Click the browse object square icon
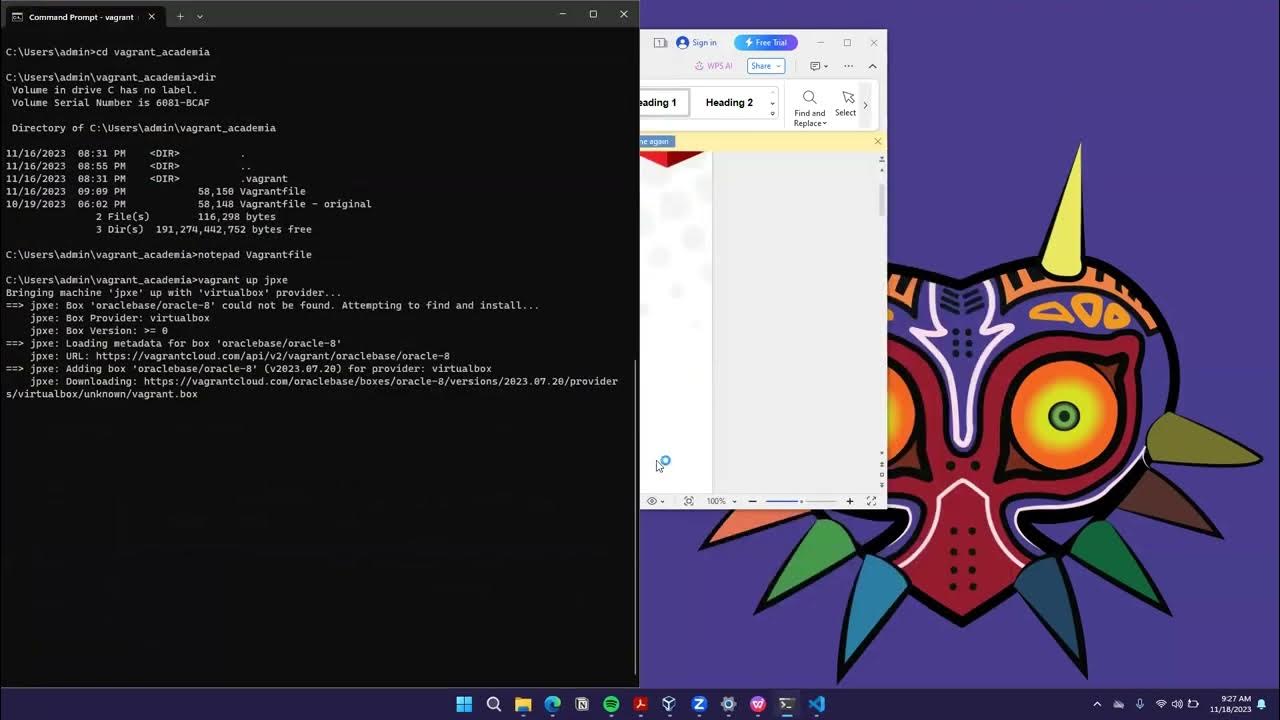The image size is (1280, 720). tap(881, 474)
